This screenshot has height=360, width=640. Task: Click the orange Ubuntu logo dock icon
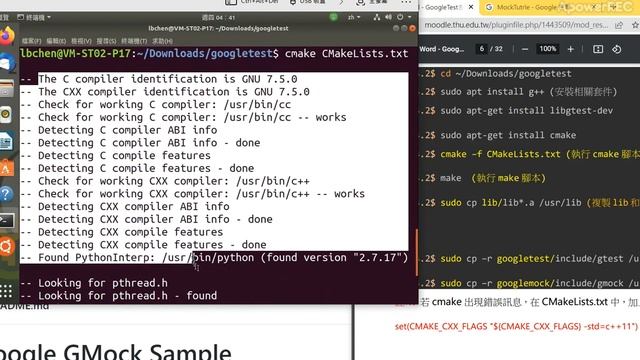(7, 247)
